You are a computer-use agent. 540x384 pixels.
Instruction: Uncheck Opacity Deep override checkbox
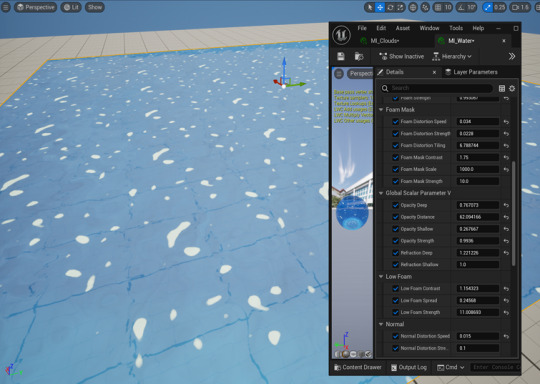click(395, 205)
